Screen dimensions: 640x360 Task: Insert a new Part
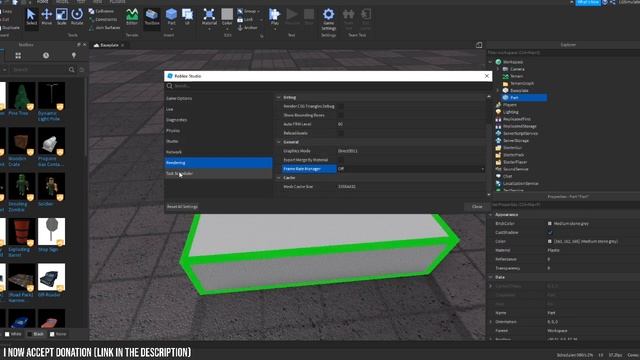171,17
